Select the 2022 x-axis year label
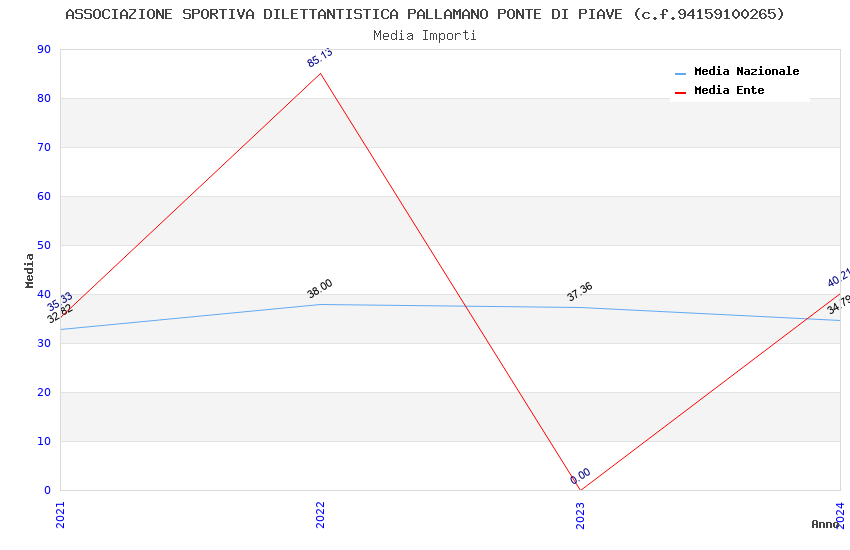Image resolution: width=850 pixels, height=550 pixels. pyautogui.click(x=320, y=514)
